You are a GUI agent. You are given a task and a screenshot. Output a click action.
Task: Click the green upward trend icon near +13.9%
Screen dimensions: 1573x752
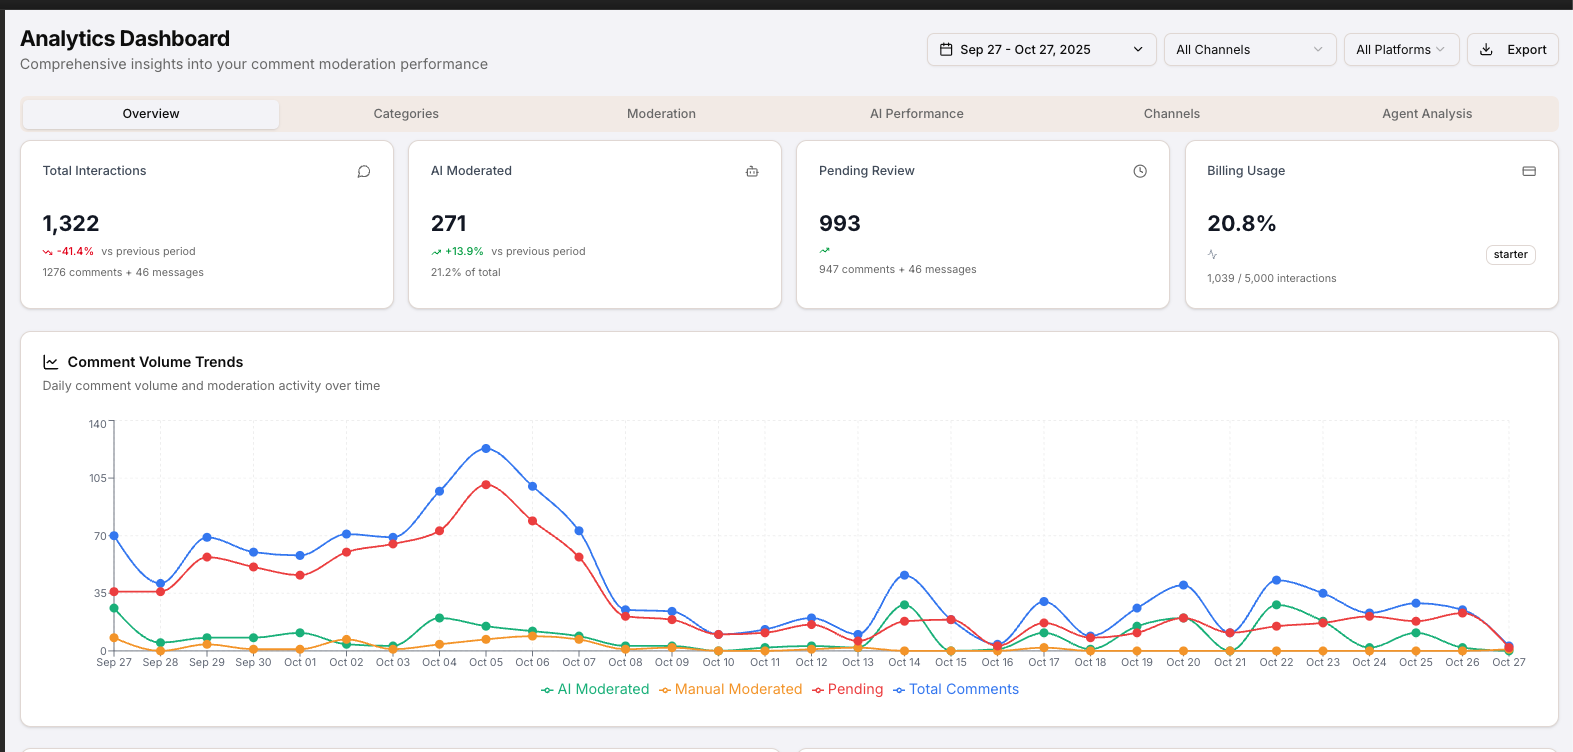pos(436,252)
